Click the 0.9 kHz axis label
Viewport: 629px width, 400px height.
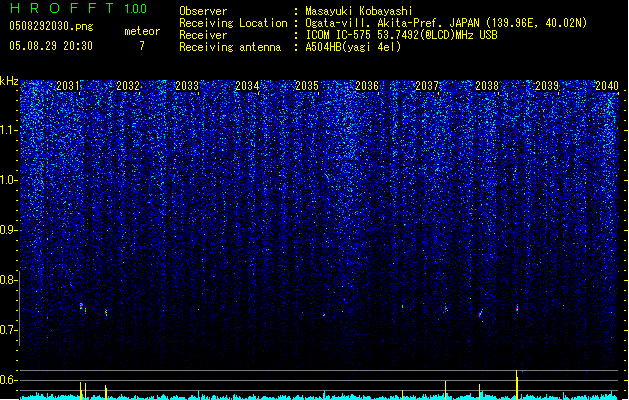pyautogui.click(x=8, y=230)
